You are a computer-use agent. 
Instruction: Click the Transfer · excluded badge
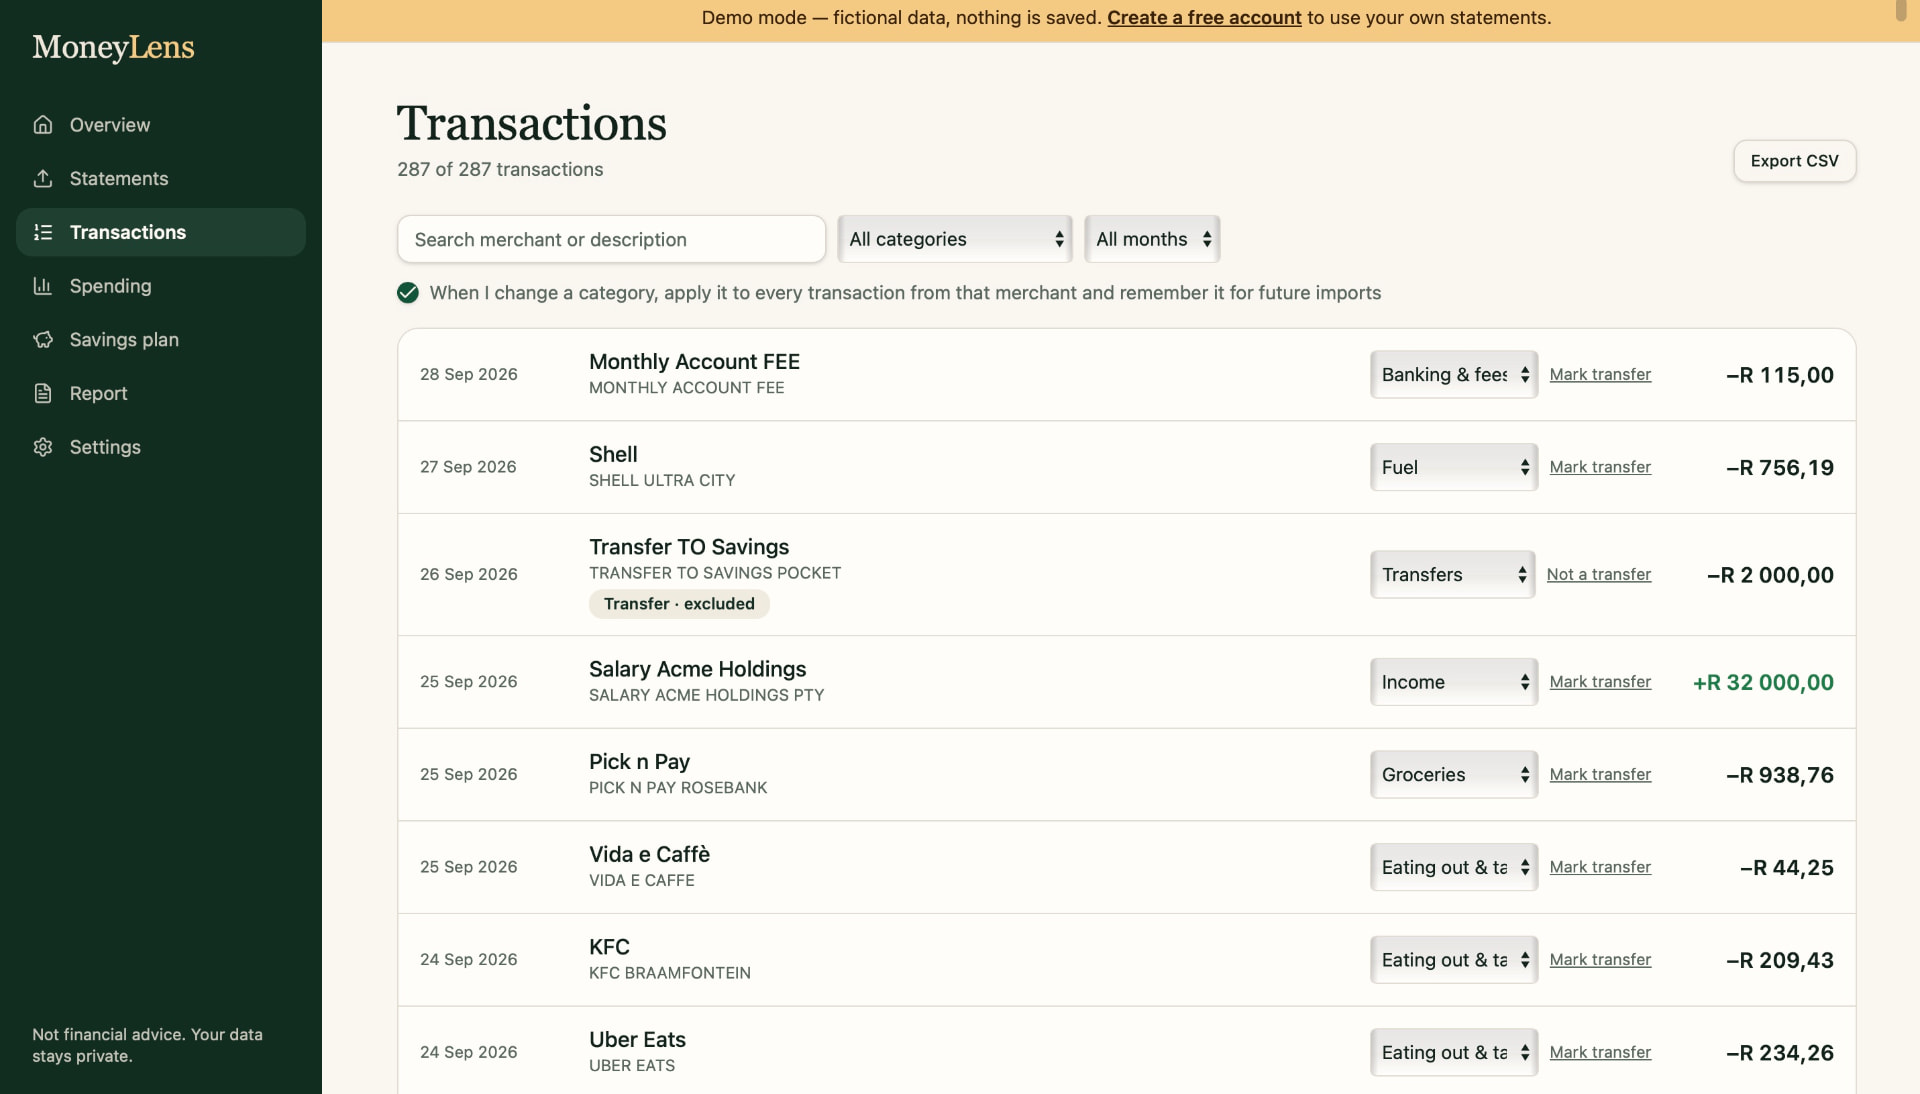point(679,604)
